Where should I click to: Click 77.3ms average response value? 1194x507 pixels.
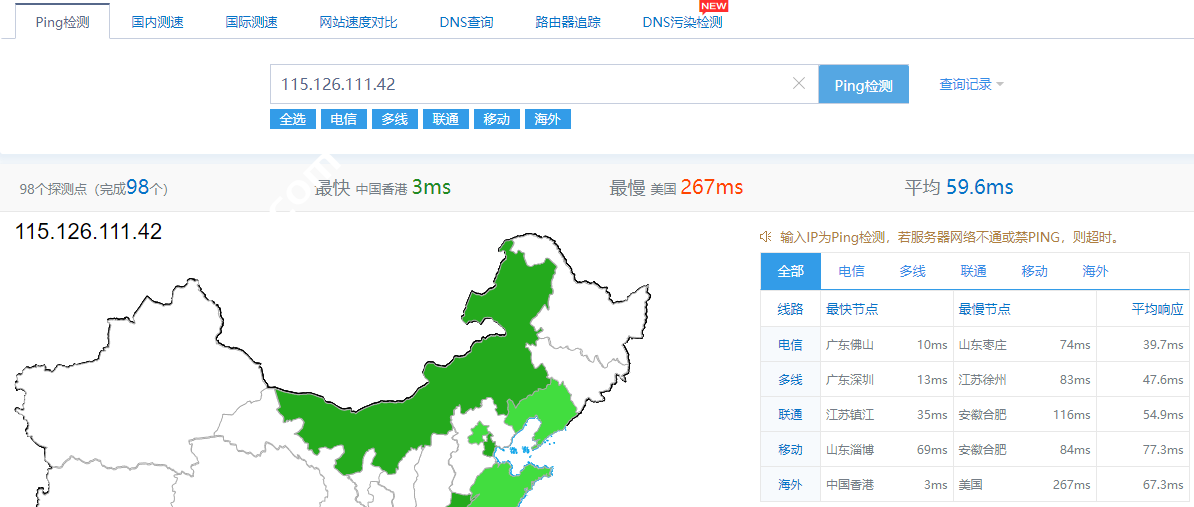pyautogui.click(x=1164, y=450)
